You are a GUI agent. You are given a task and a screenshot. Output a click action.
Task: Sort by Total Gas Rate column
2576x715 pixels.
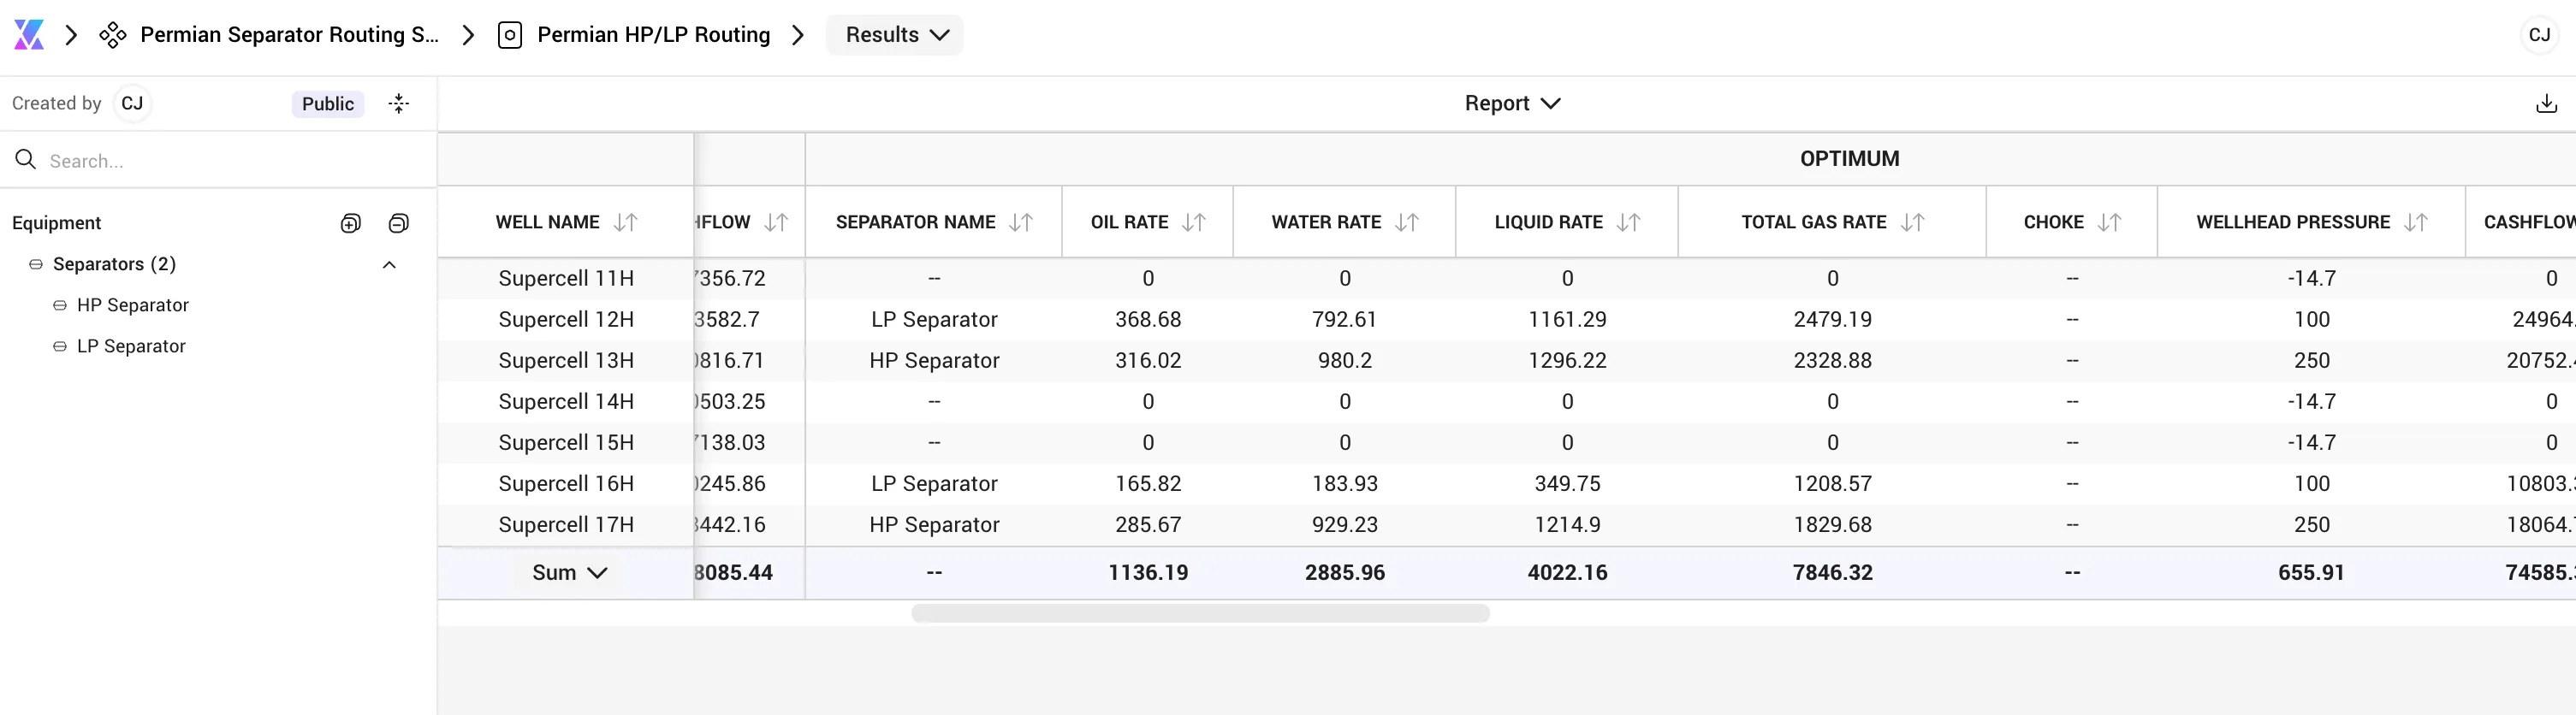point(1913,222)
